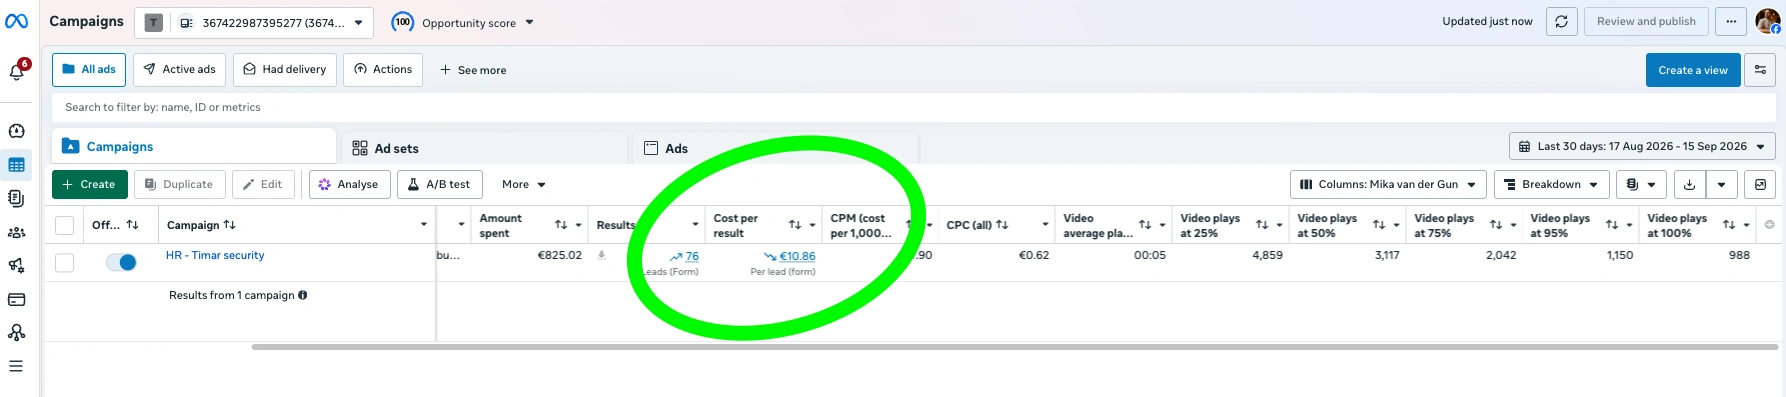Sort by Cost per result arrows
Image resolution: width=1786 pixels, height=397 pixels.
pyautogui.click(x=795, y=225)
